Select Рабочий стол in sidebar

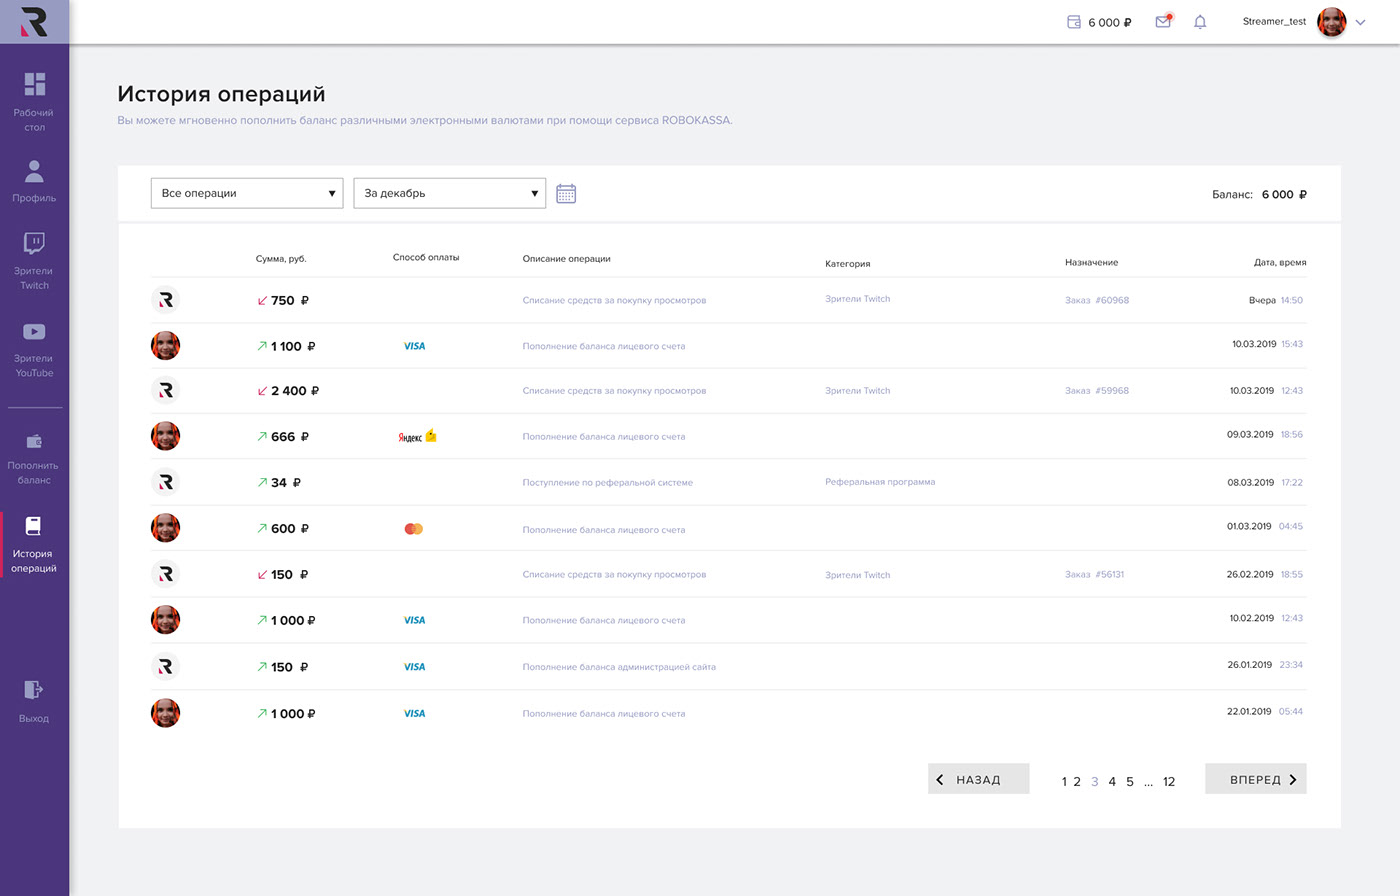pos(34,101)
